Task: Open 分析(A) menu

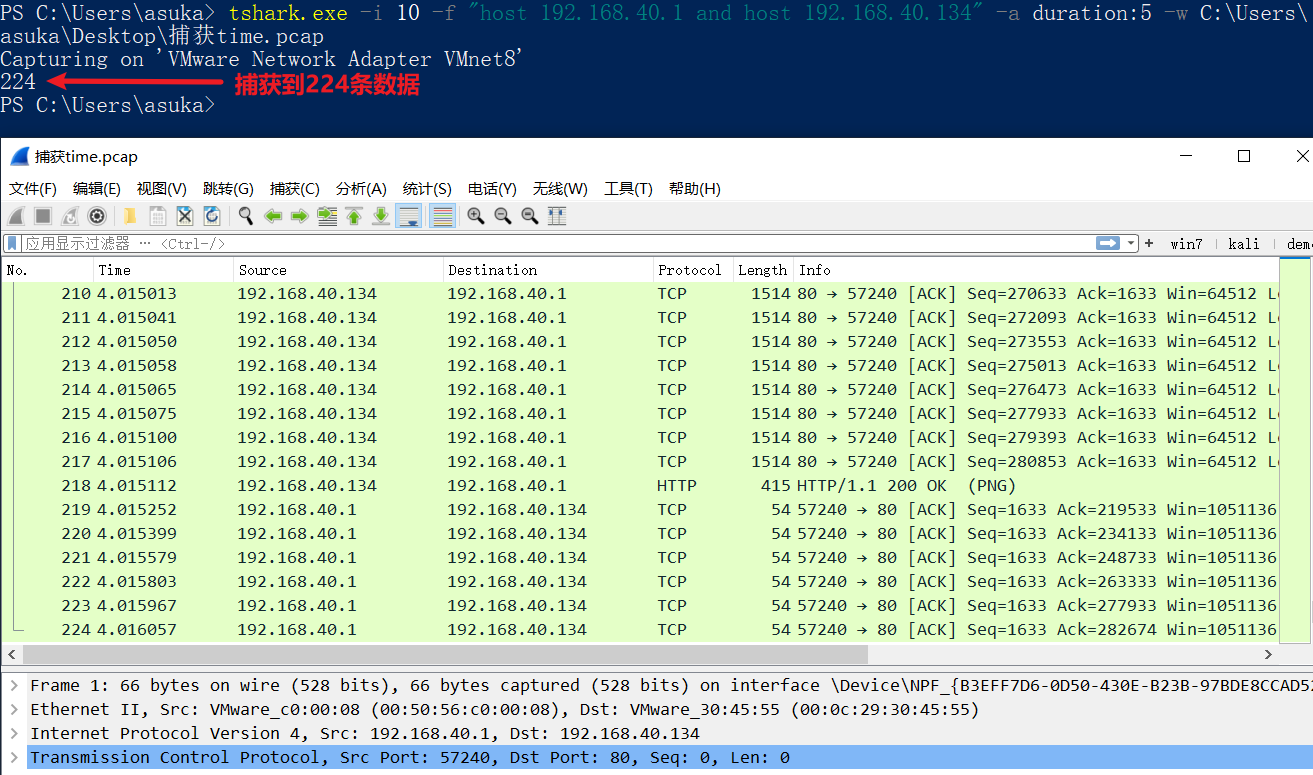Action: click(361, 189)
